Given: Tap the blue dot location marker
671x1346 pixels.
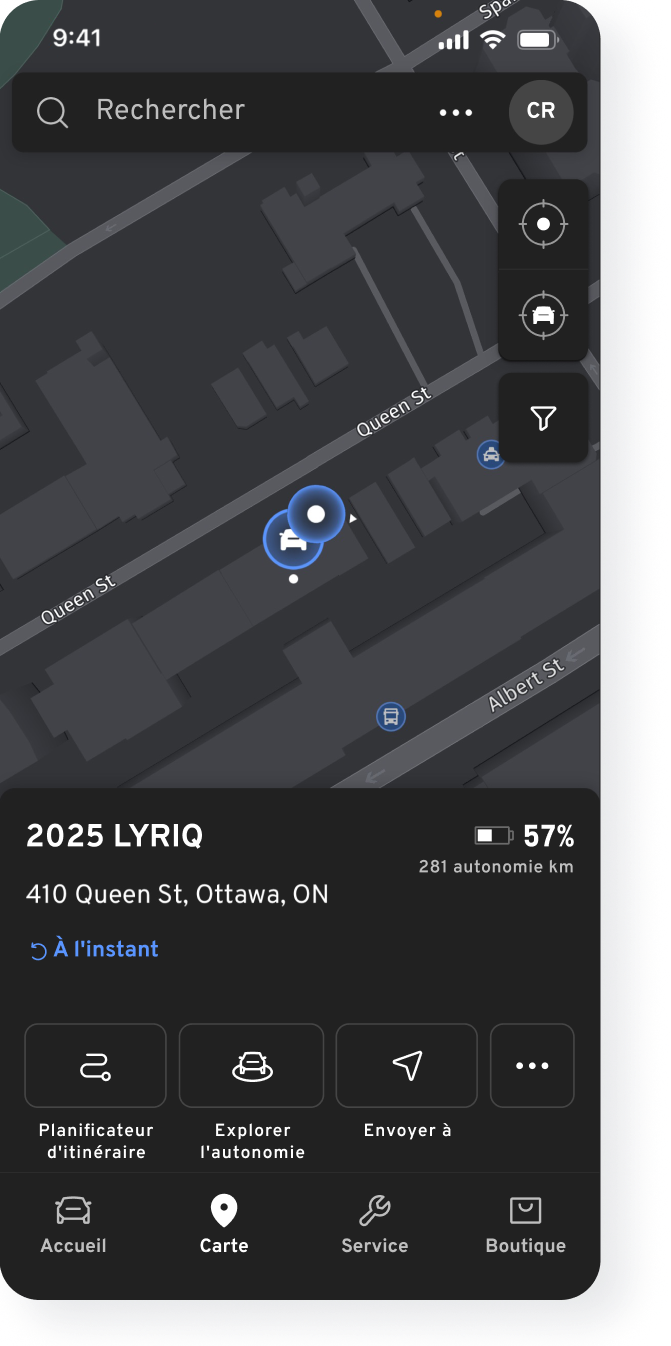Looking at the screenshot, I should 317,515.
